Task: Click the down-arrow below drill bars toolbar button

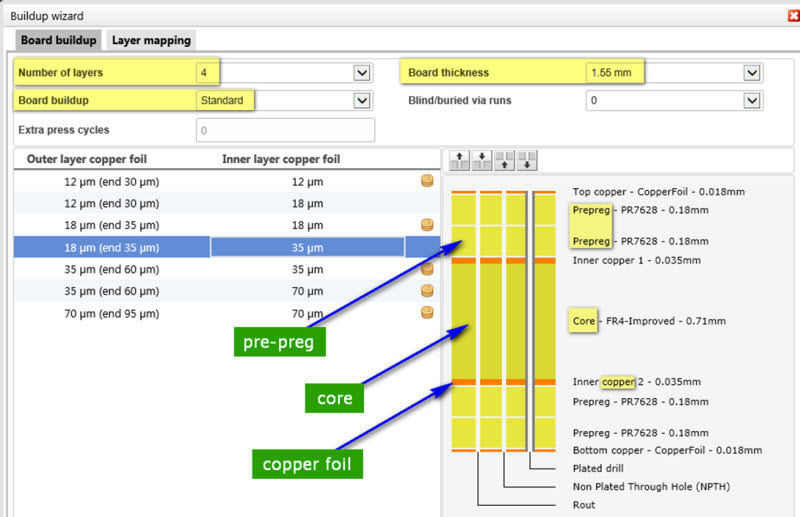Action: 527,160
